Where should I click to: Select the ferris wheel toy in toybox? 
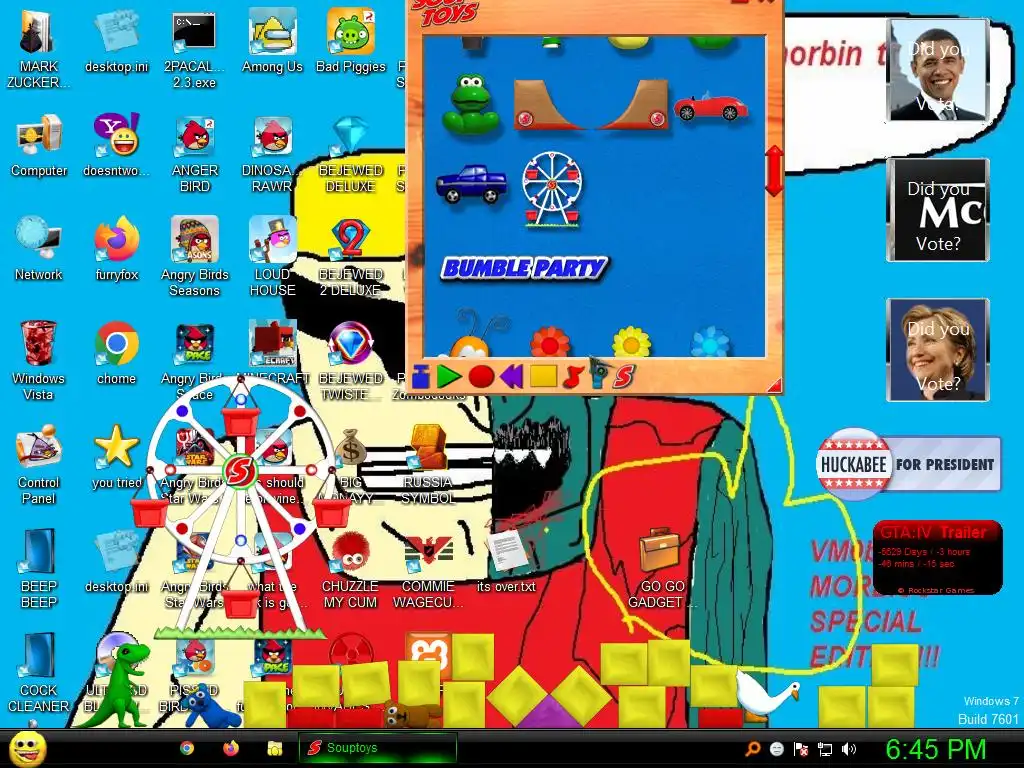(x=552, y=189)
